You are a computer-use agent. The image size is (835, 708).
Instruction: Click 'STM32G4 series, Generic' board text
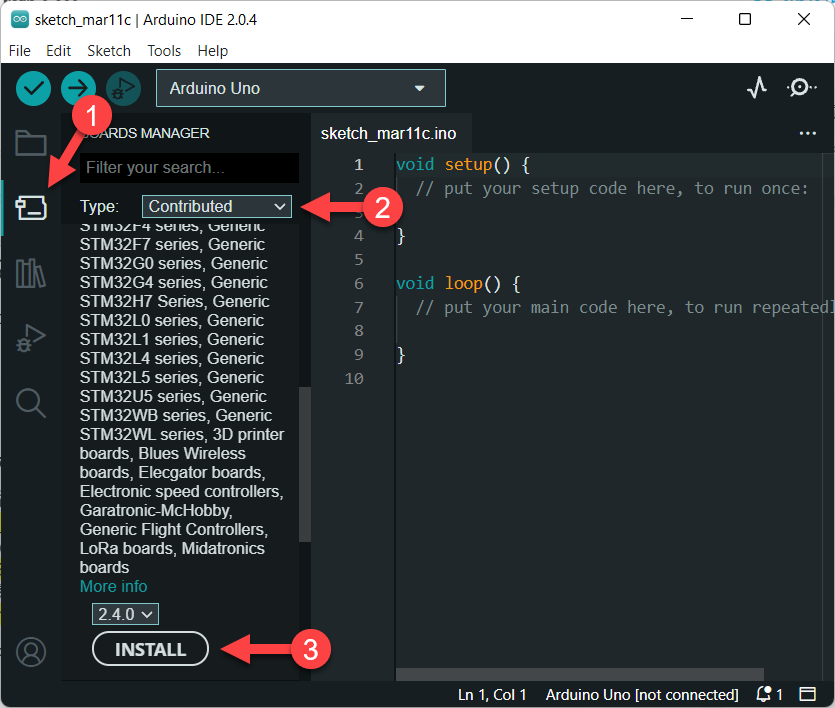point(174,282)
